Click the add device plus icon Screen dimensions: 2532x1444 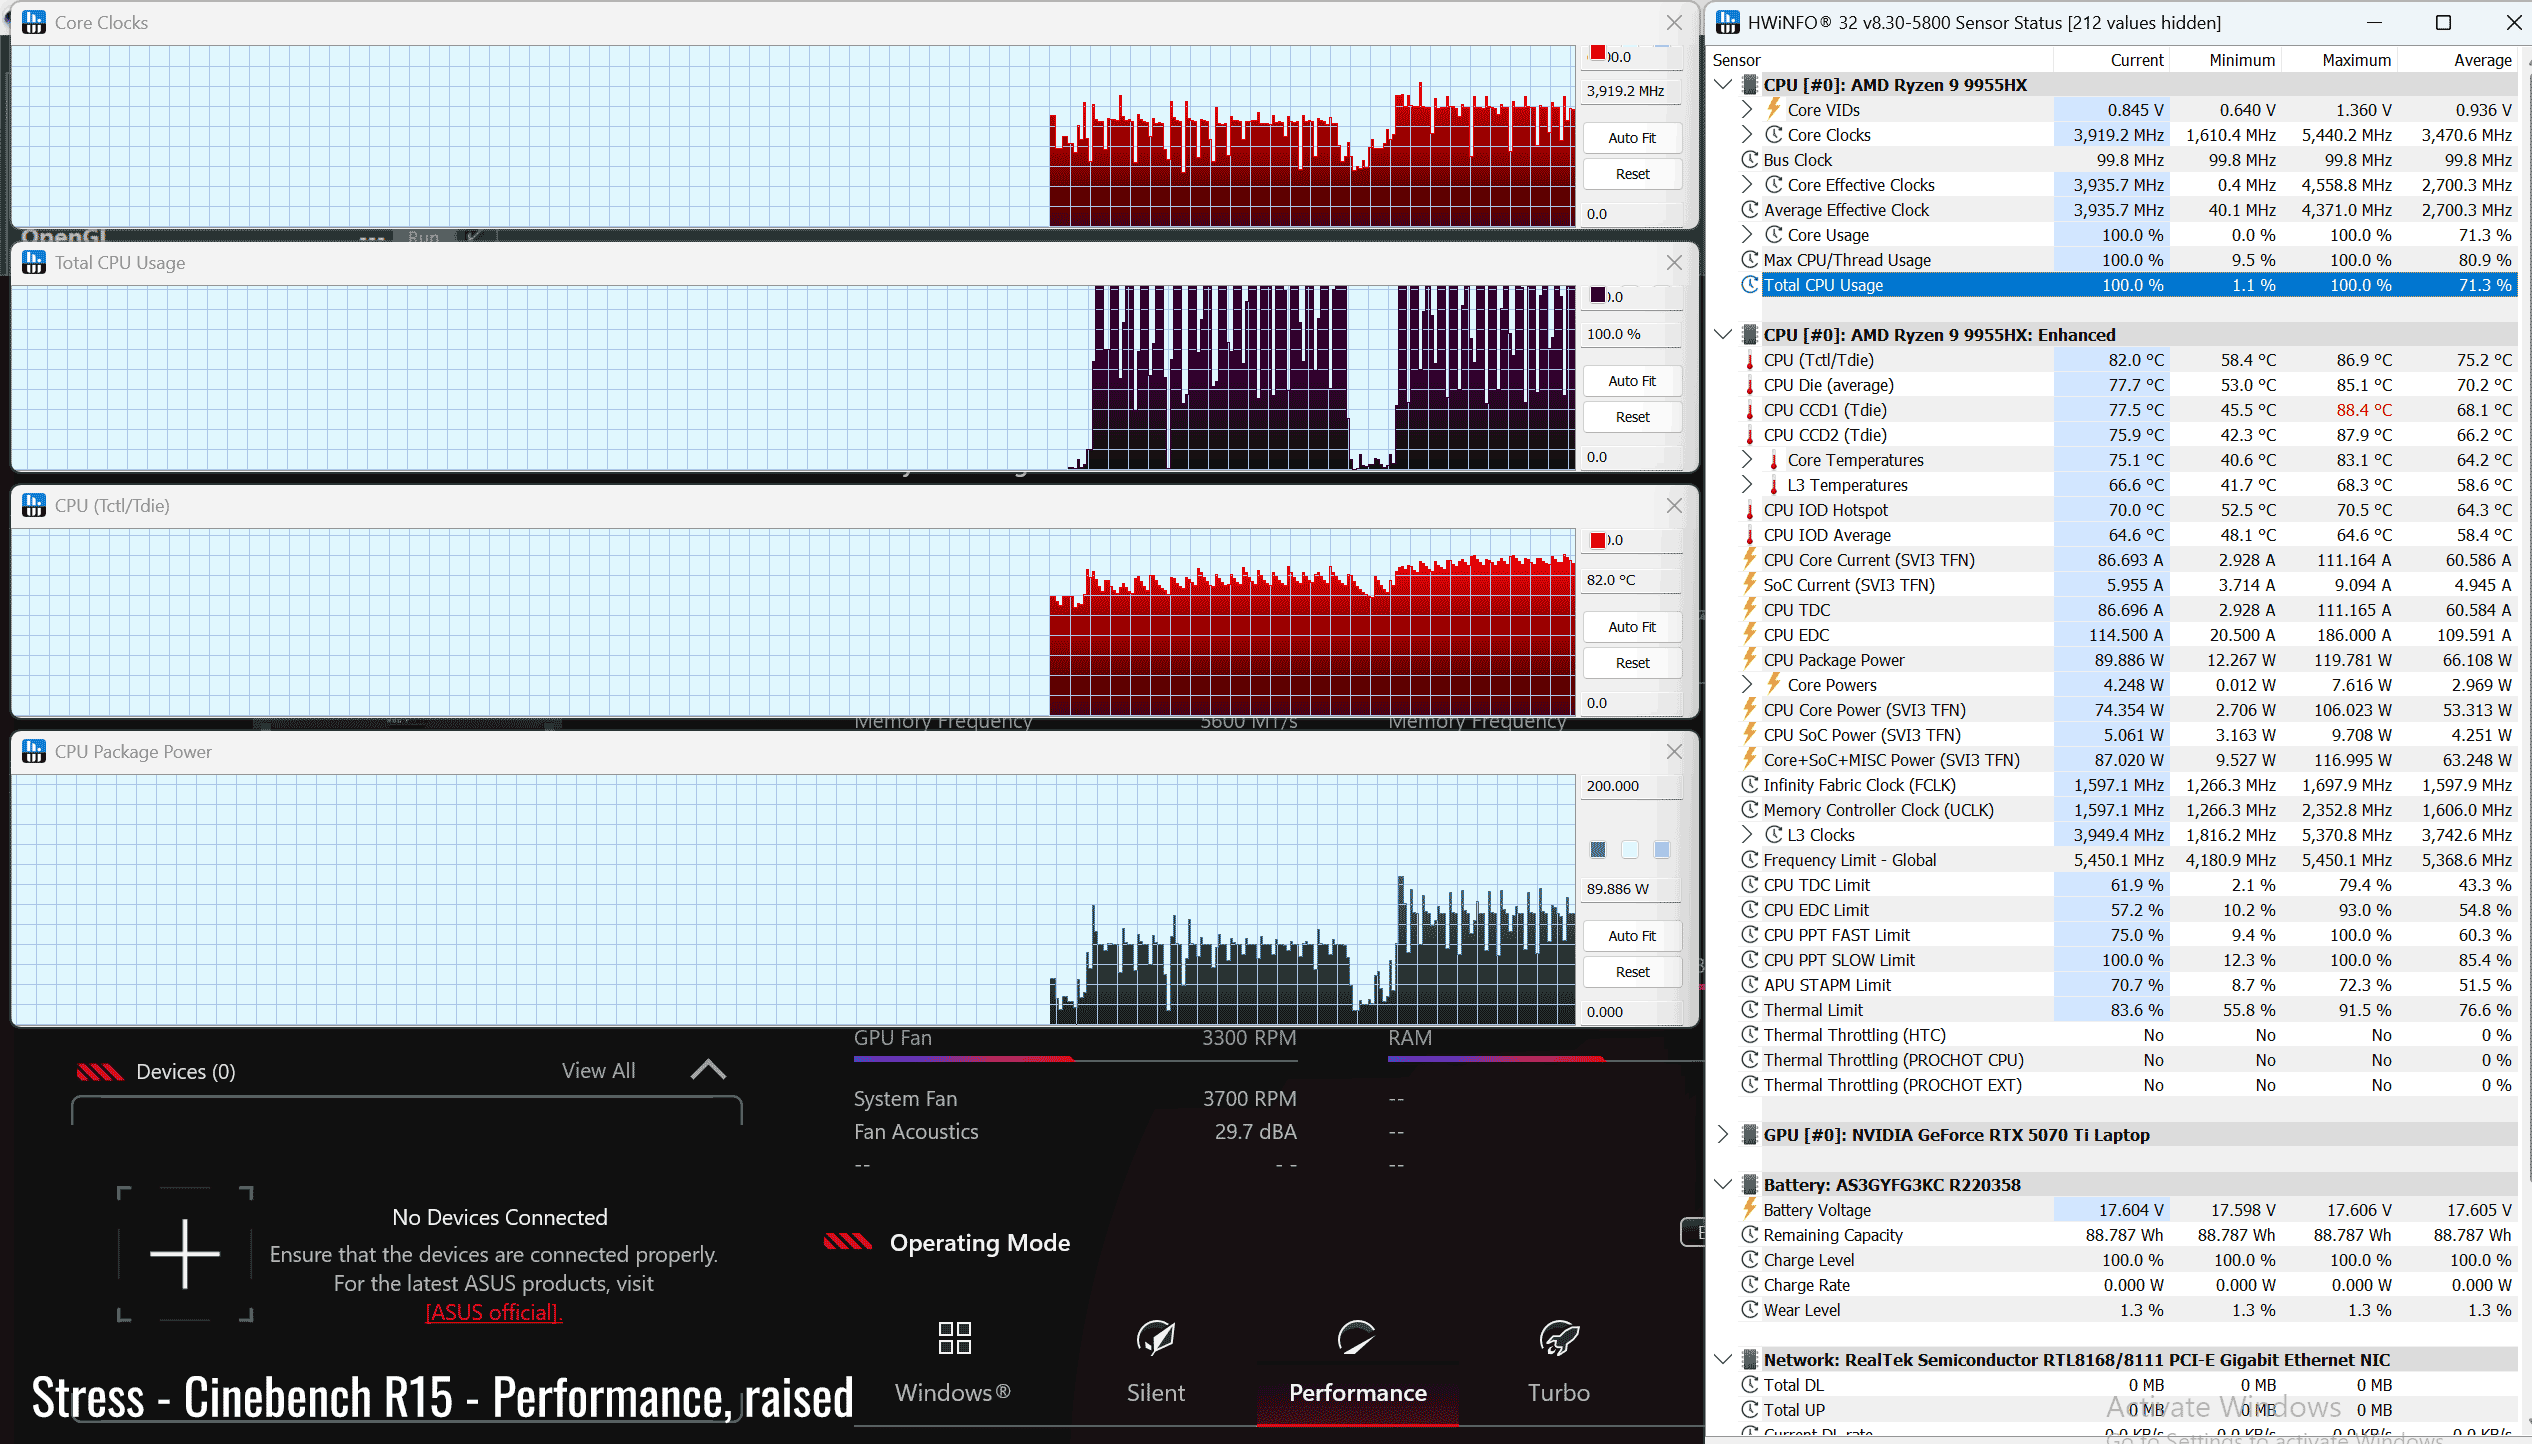click(185, 1253)
